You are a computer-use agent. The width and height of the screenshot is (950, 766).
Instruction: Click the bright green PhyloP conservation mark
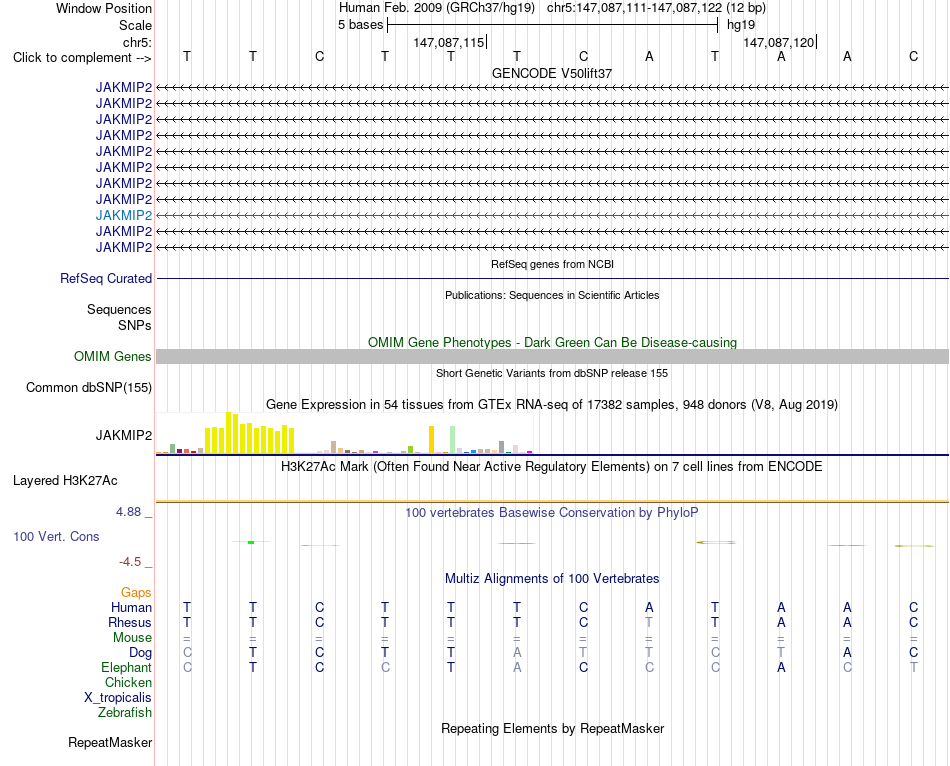(251, 542)
